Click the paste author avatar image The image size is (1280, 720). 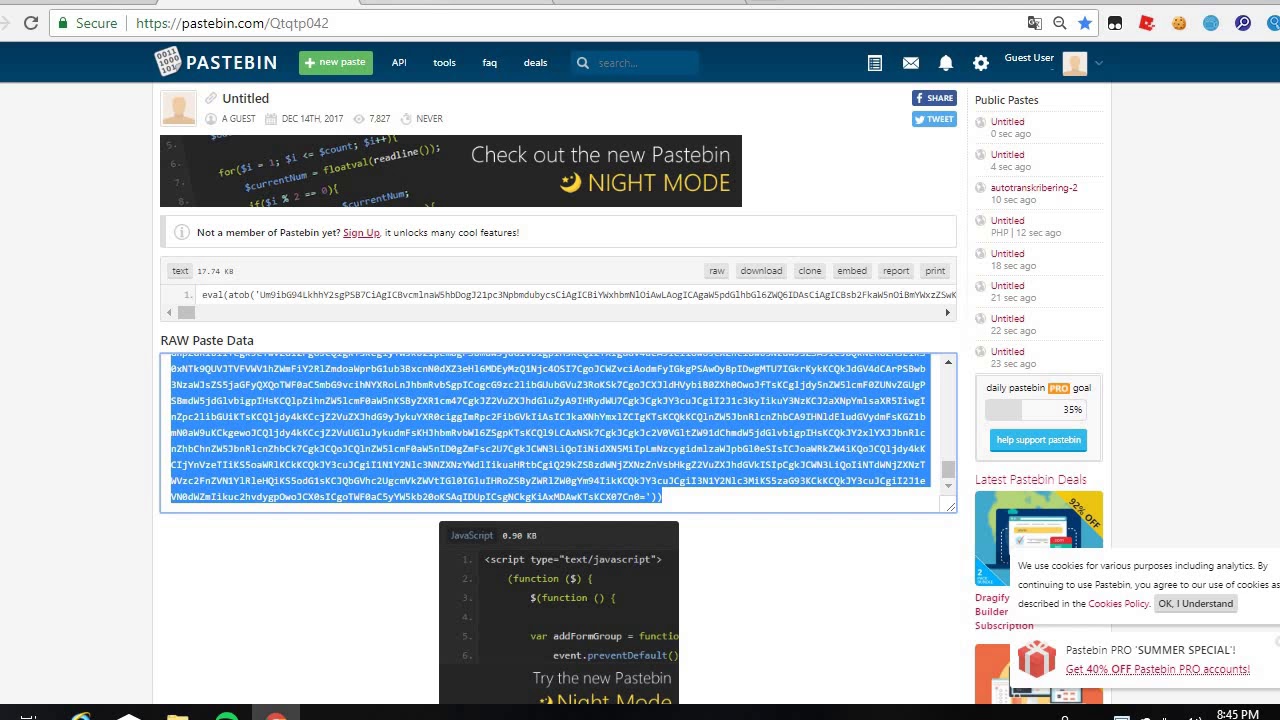pyautogui.click(x=179, y=108)
